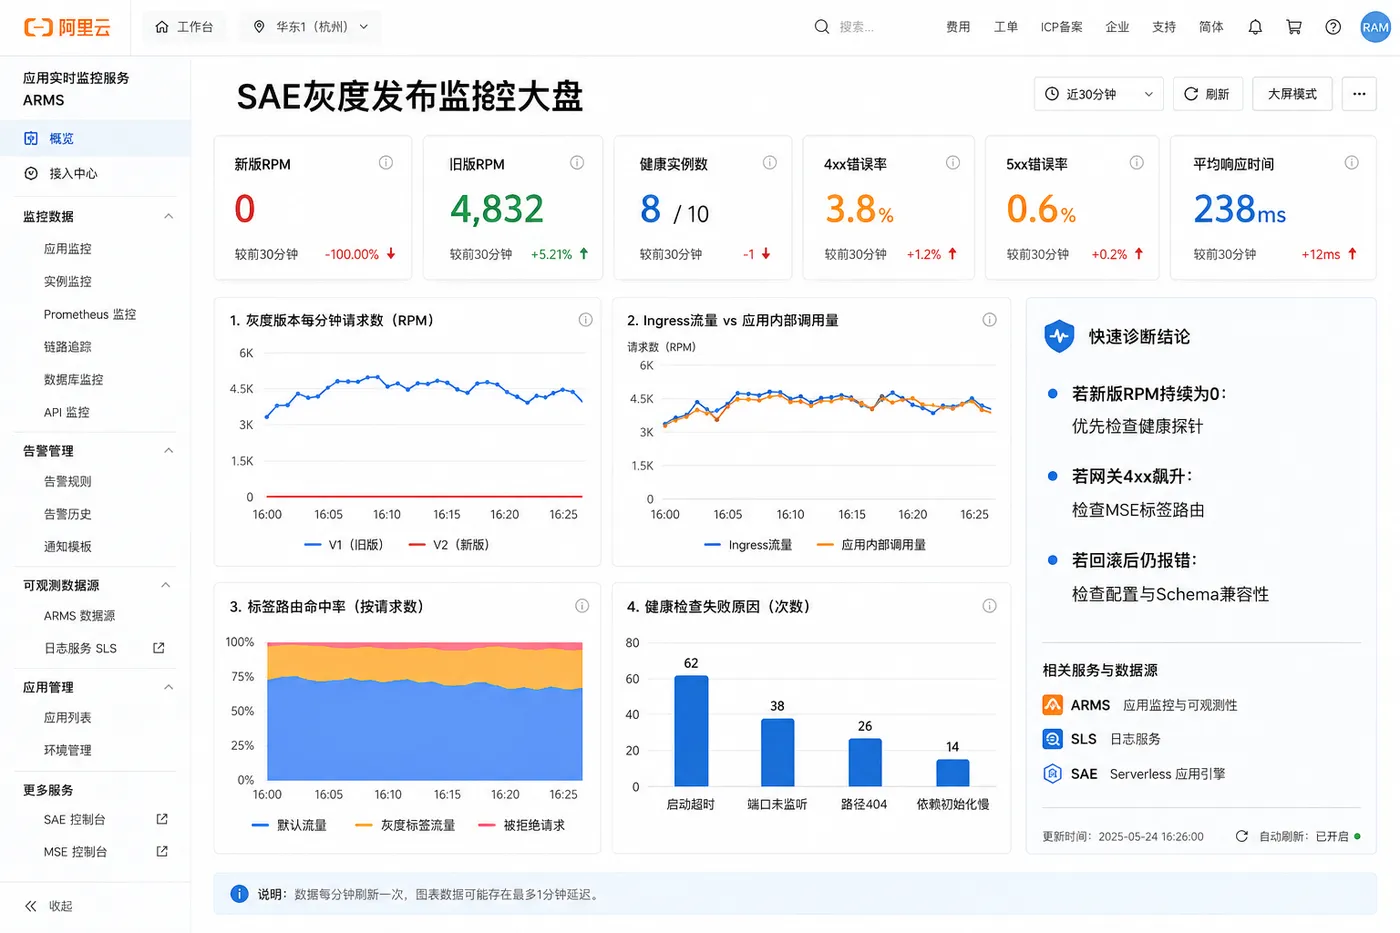Open the RAM user avatar
Image resolution: width=1400 pixels, height=933 pixels.
pyautogui.click(x=1375, y=27)
